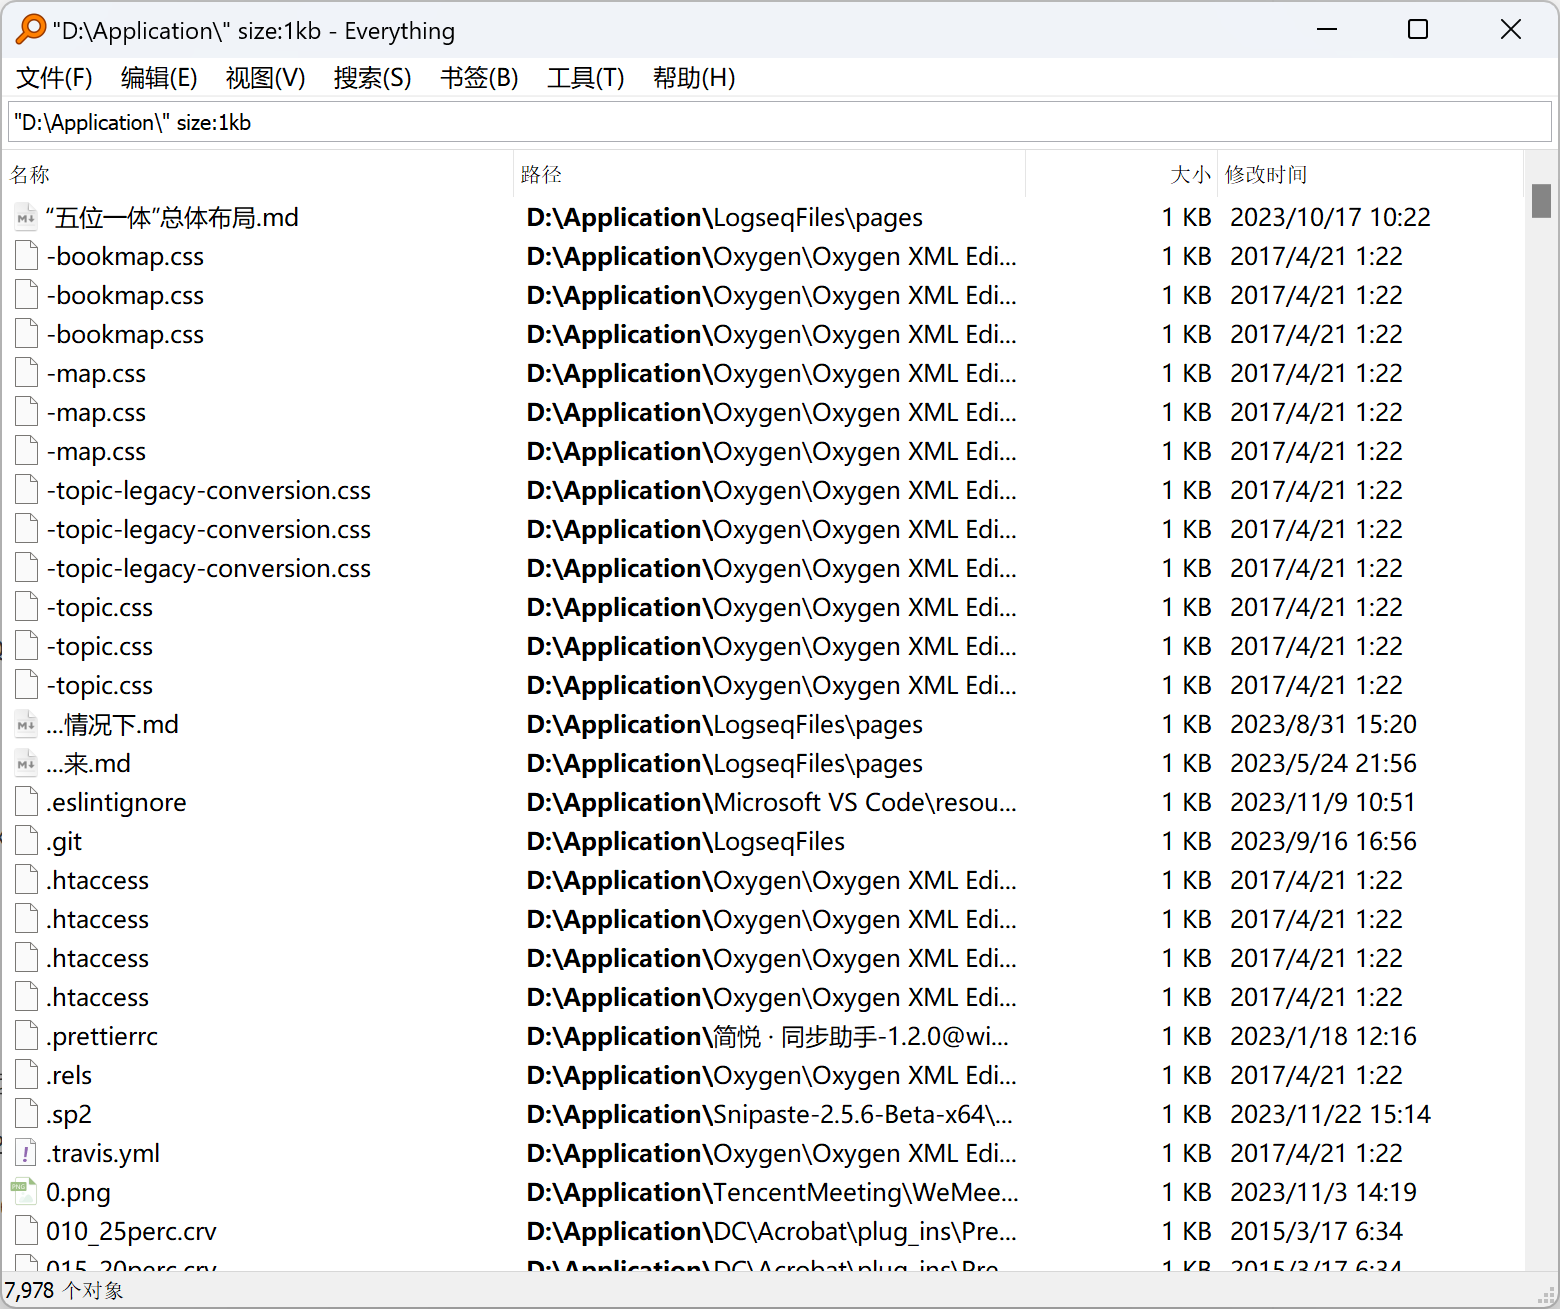Click the date 2023/11/9 10:51
This screenshot has height=1309, width=1560.
tap(1322, 803)
